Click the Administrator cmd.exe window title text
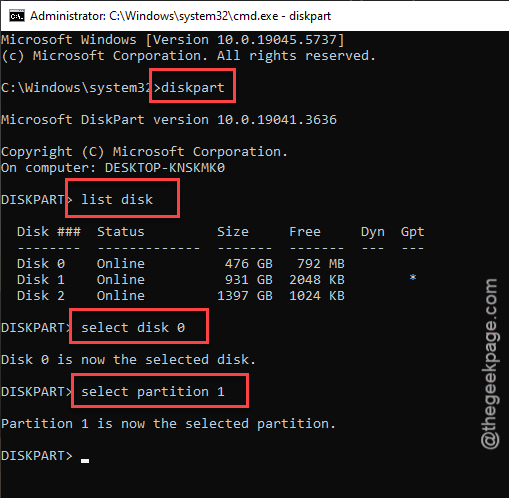This screenshot has width=509, height=498. tap(180, 16)
